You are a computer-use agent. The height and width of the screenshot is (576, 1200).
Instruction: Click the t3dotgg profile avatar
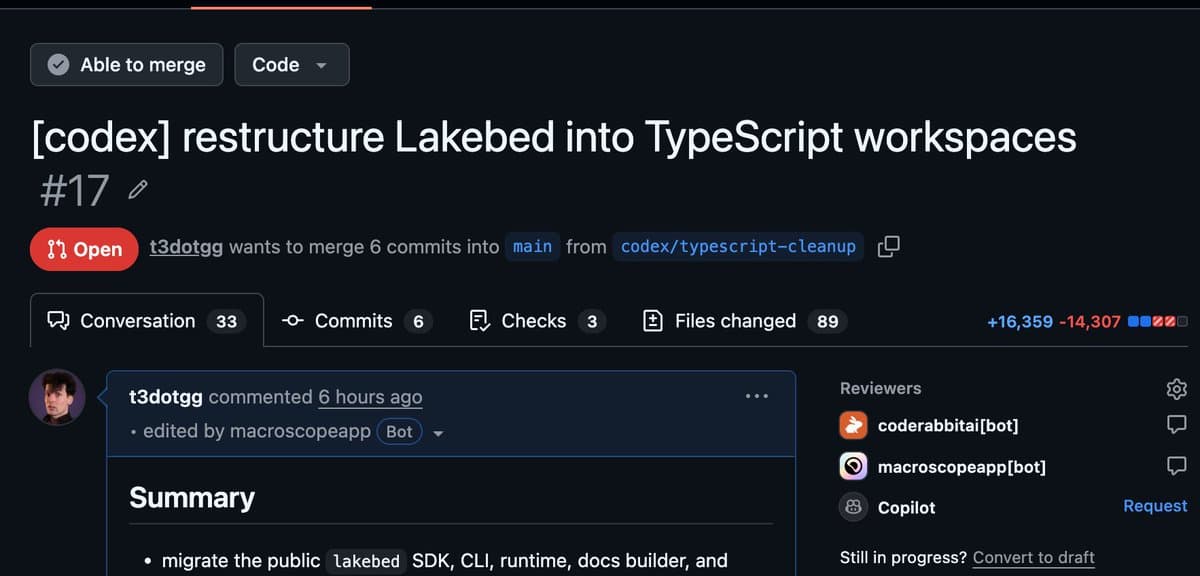pos(57,397)
